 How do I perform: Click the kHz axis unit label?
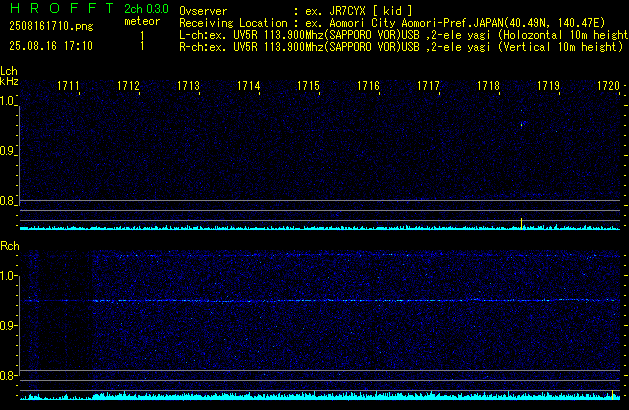(9, 81)
